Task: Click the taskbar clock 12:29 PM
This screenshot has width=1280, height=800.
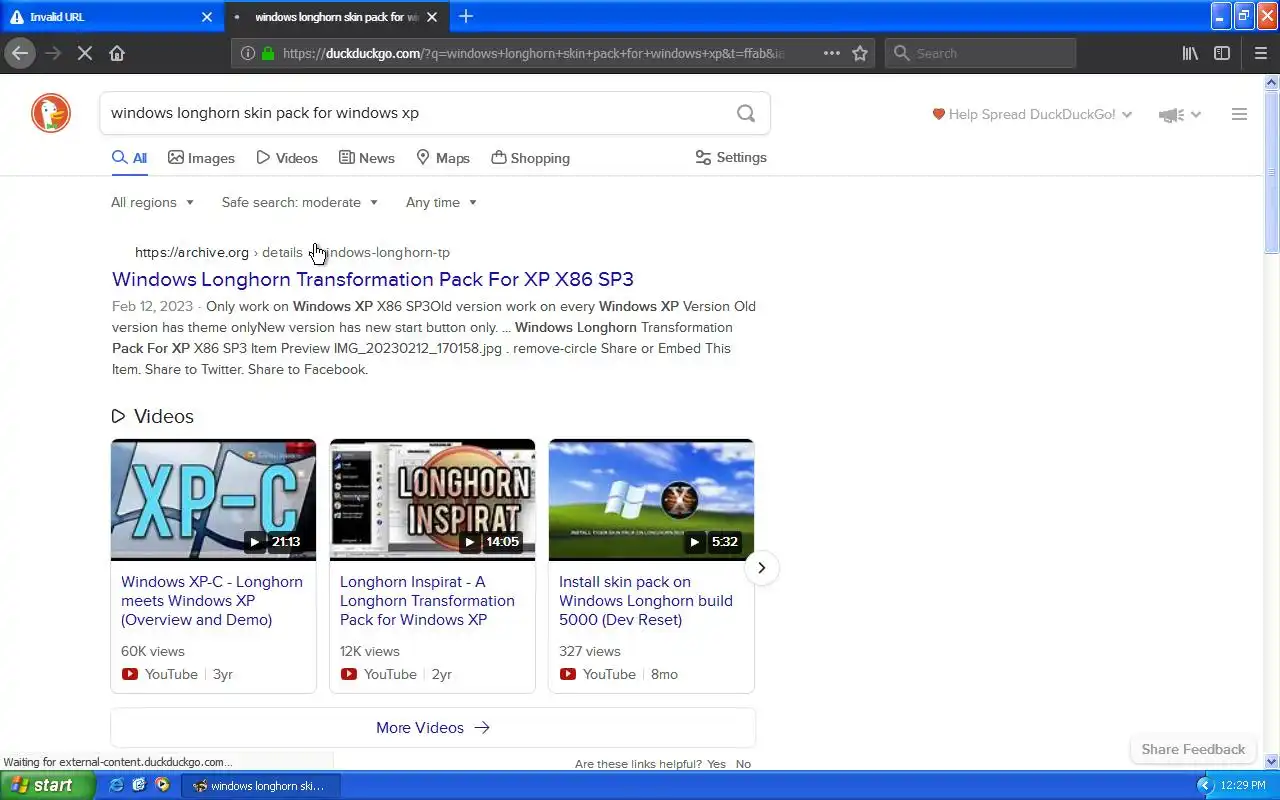Action: [1243, 786]
